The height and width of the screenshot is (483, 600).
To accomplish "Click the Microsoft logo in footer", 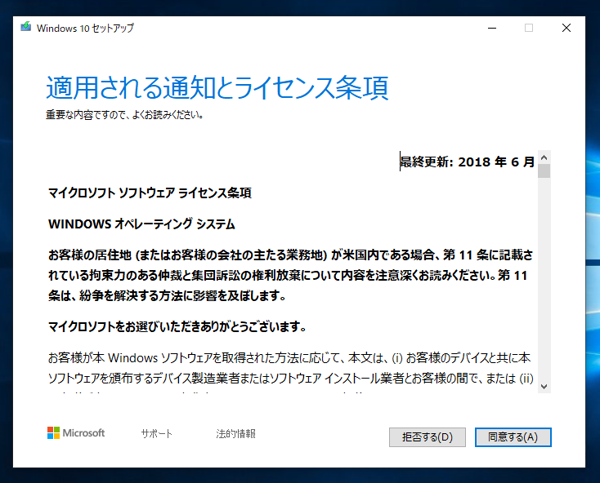I will click(76, 433).
